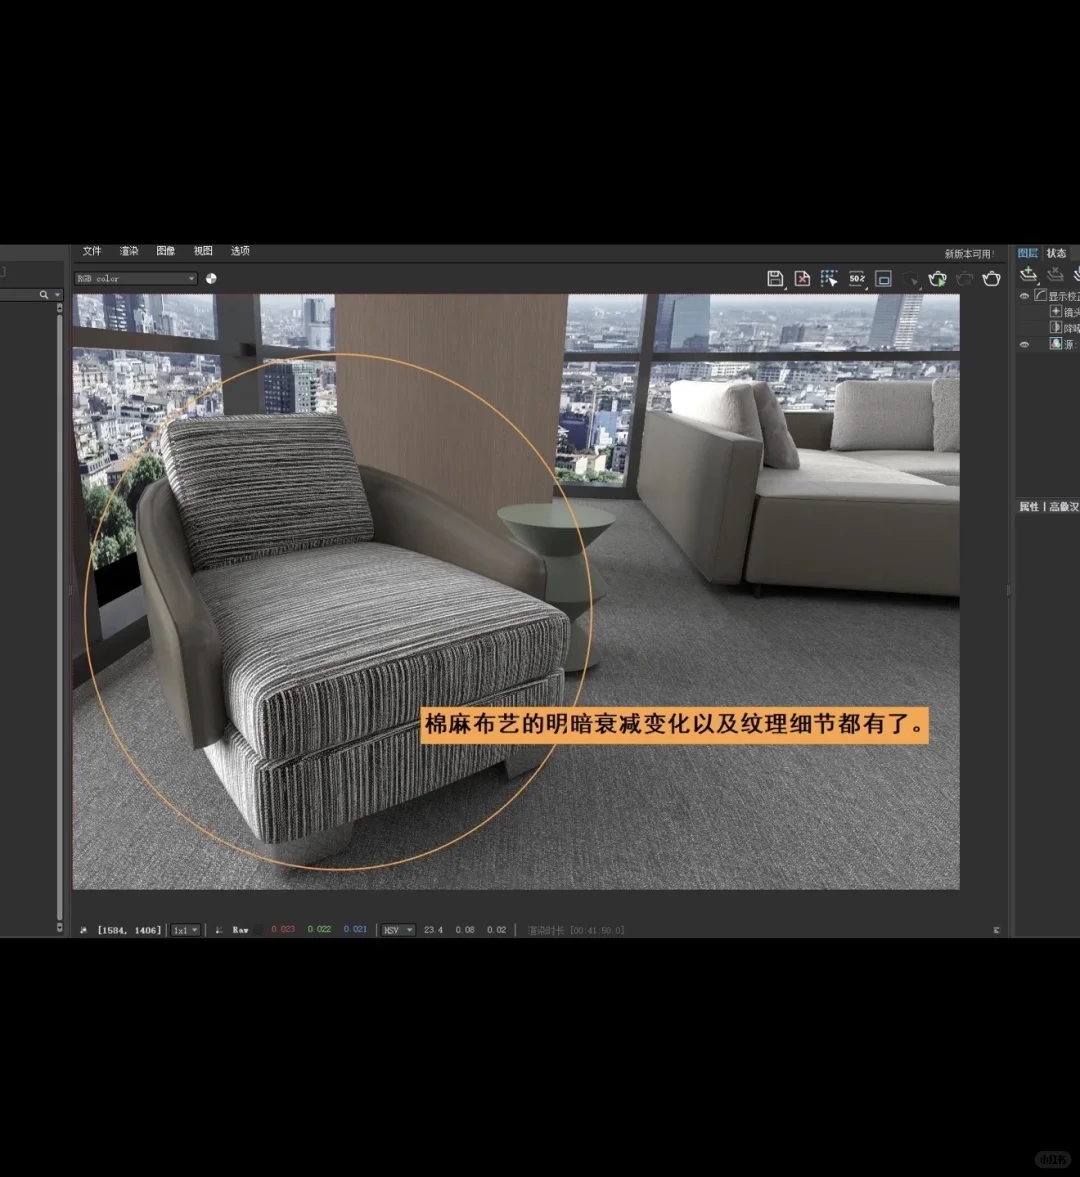Click the save image icon
Image resolution: width=1080 pixels, height=1177 pixels.
[775, 278]
